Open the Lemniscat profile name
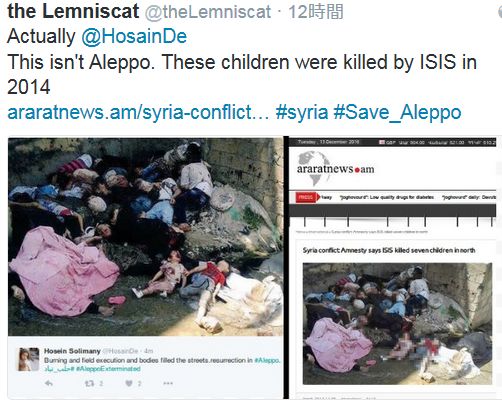 pyautogui.click(x=73, y=11)
